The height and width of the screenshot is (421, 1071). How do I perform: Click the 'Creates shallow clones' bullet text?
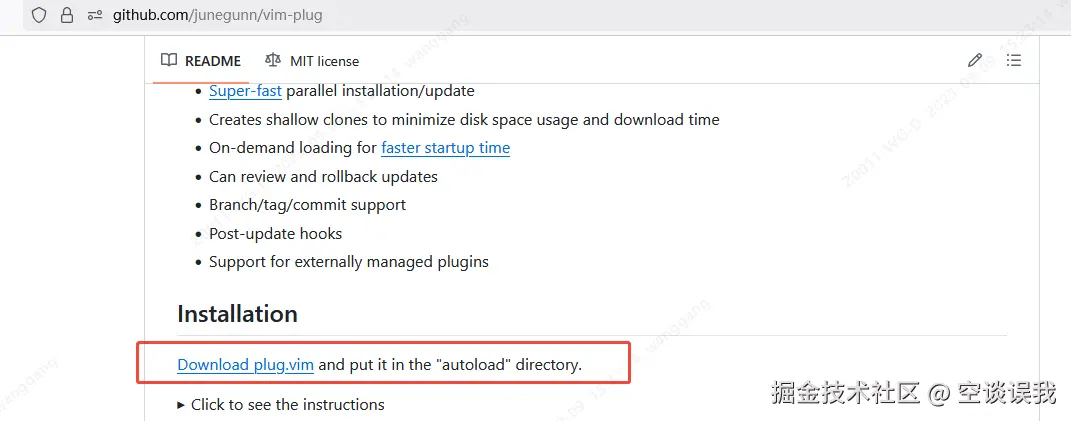(x=464, y=119)
